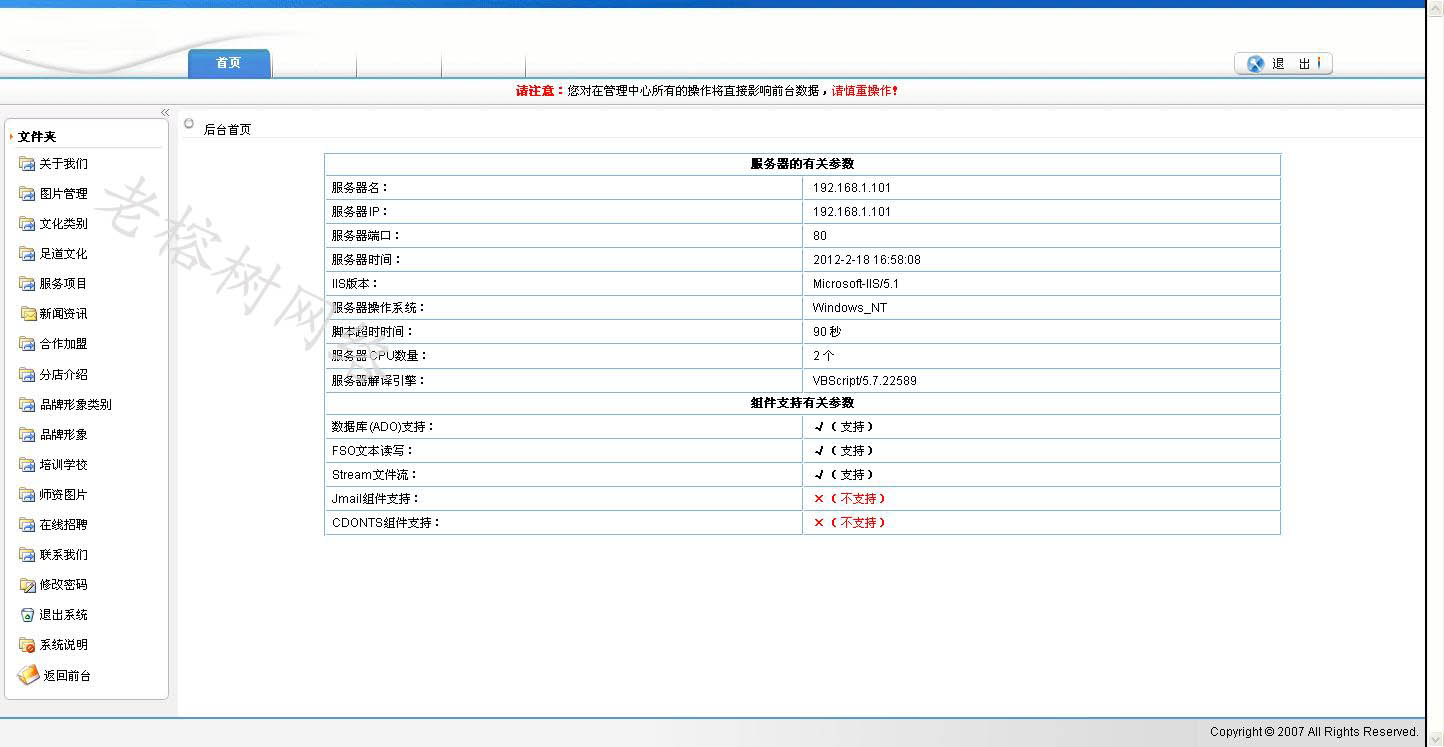Screen dimensions: 1444x747
Task: Open 文化类别 in the sidebar
Action: [x=64, y=224]
